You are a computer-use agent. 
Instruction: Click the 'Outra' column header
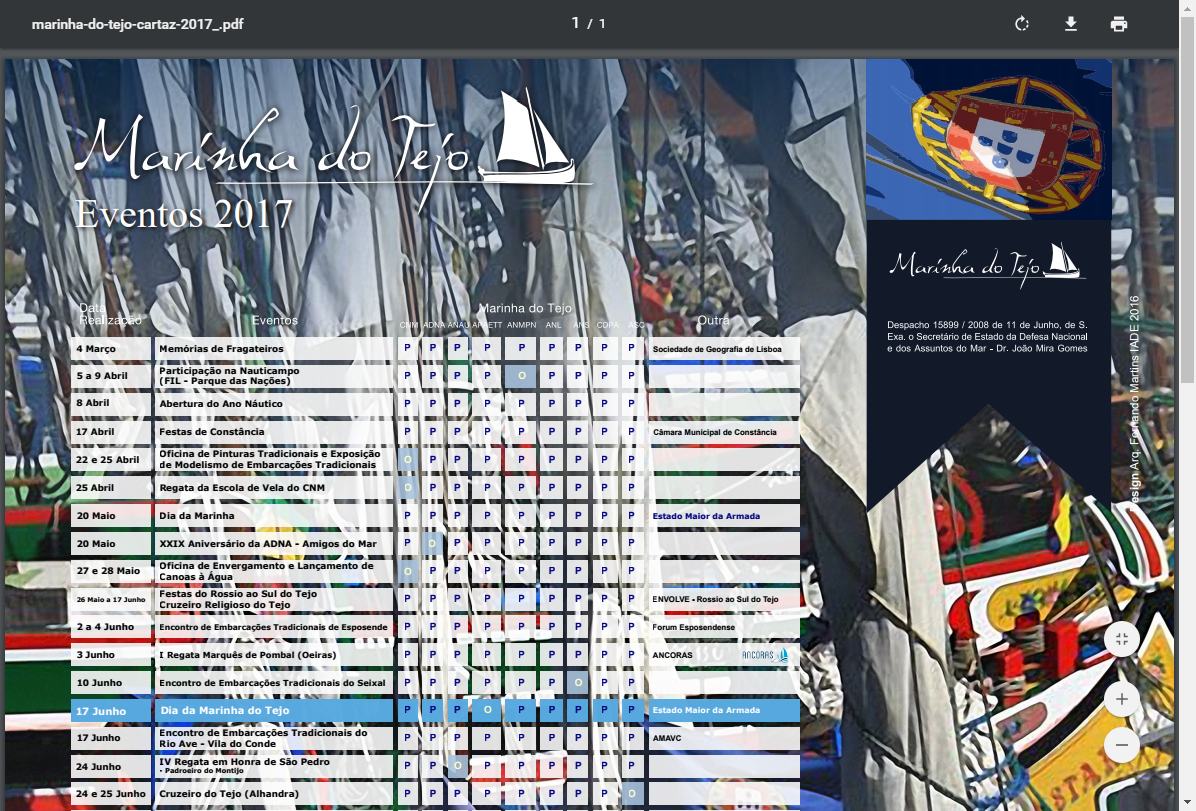point(713,320)
